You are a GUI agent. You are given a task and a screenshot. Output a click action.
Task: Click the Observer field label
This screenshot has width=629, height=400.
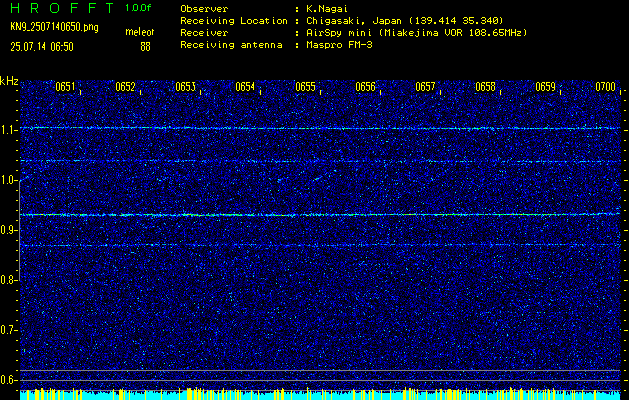(204, 8)
